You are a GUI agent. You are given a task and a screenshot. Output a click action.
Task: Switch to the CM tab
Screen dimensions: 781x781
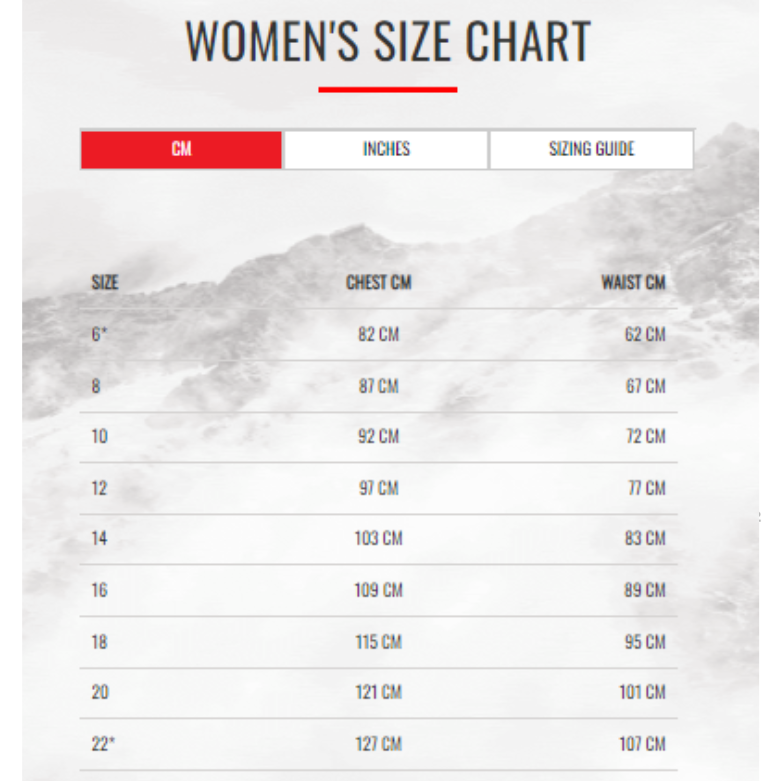tap(181, 149)
